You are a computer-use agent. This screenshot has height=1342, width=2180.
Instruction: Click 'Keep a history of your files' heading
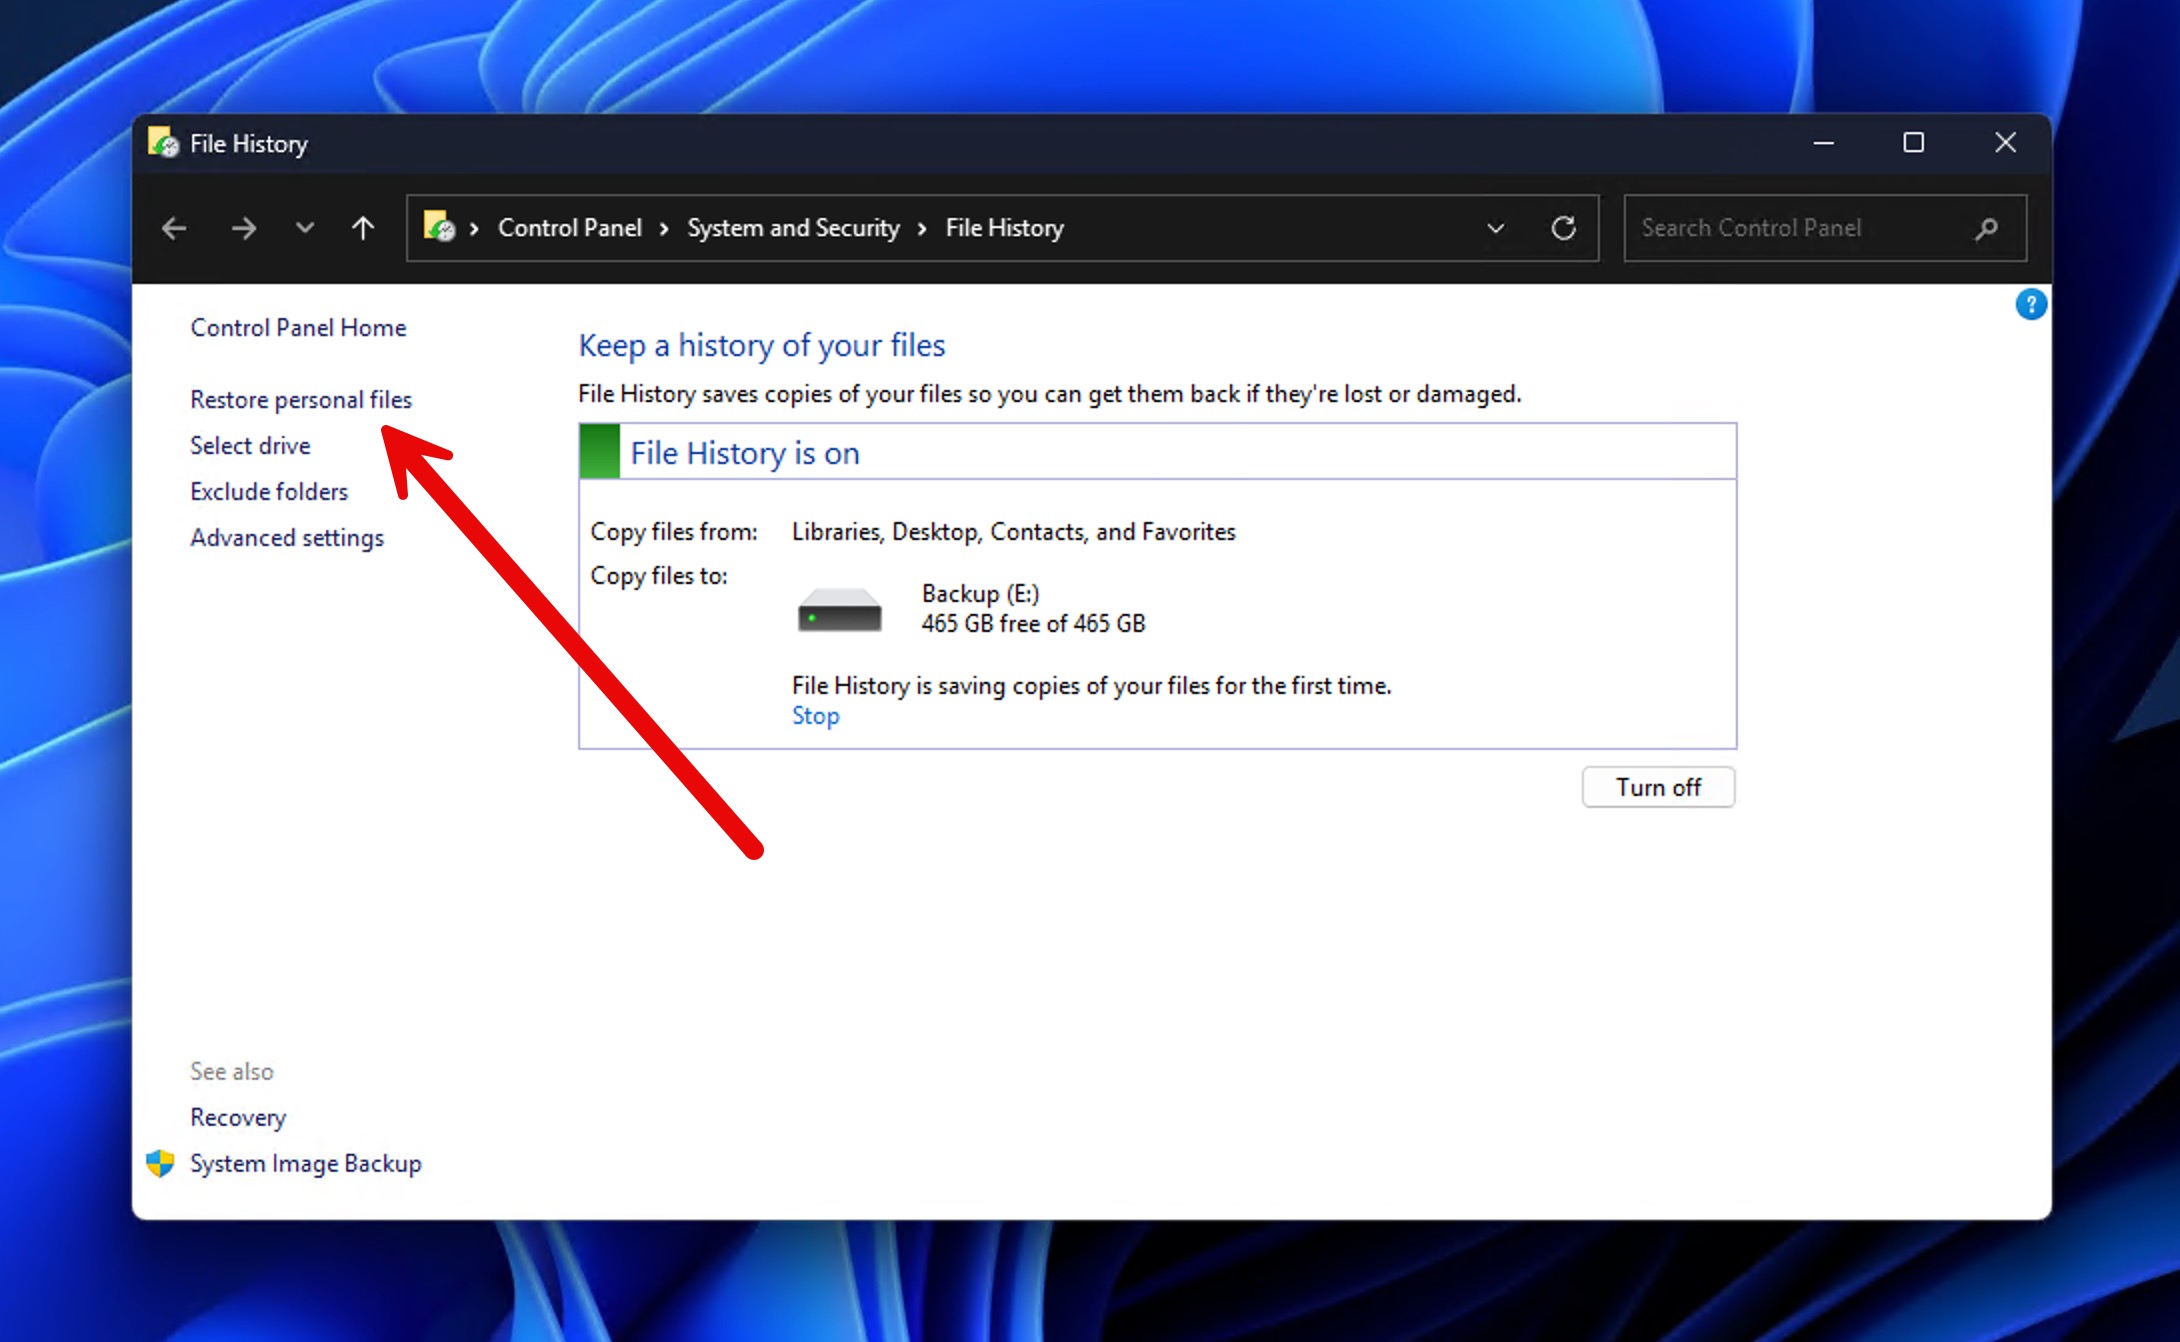click(x=761, y=345)
